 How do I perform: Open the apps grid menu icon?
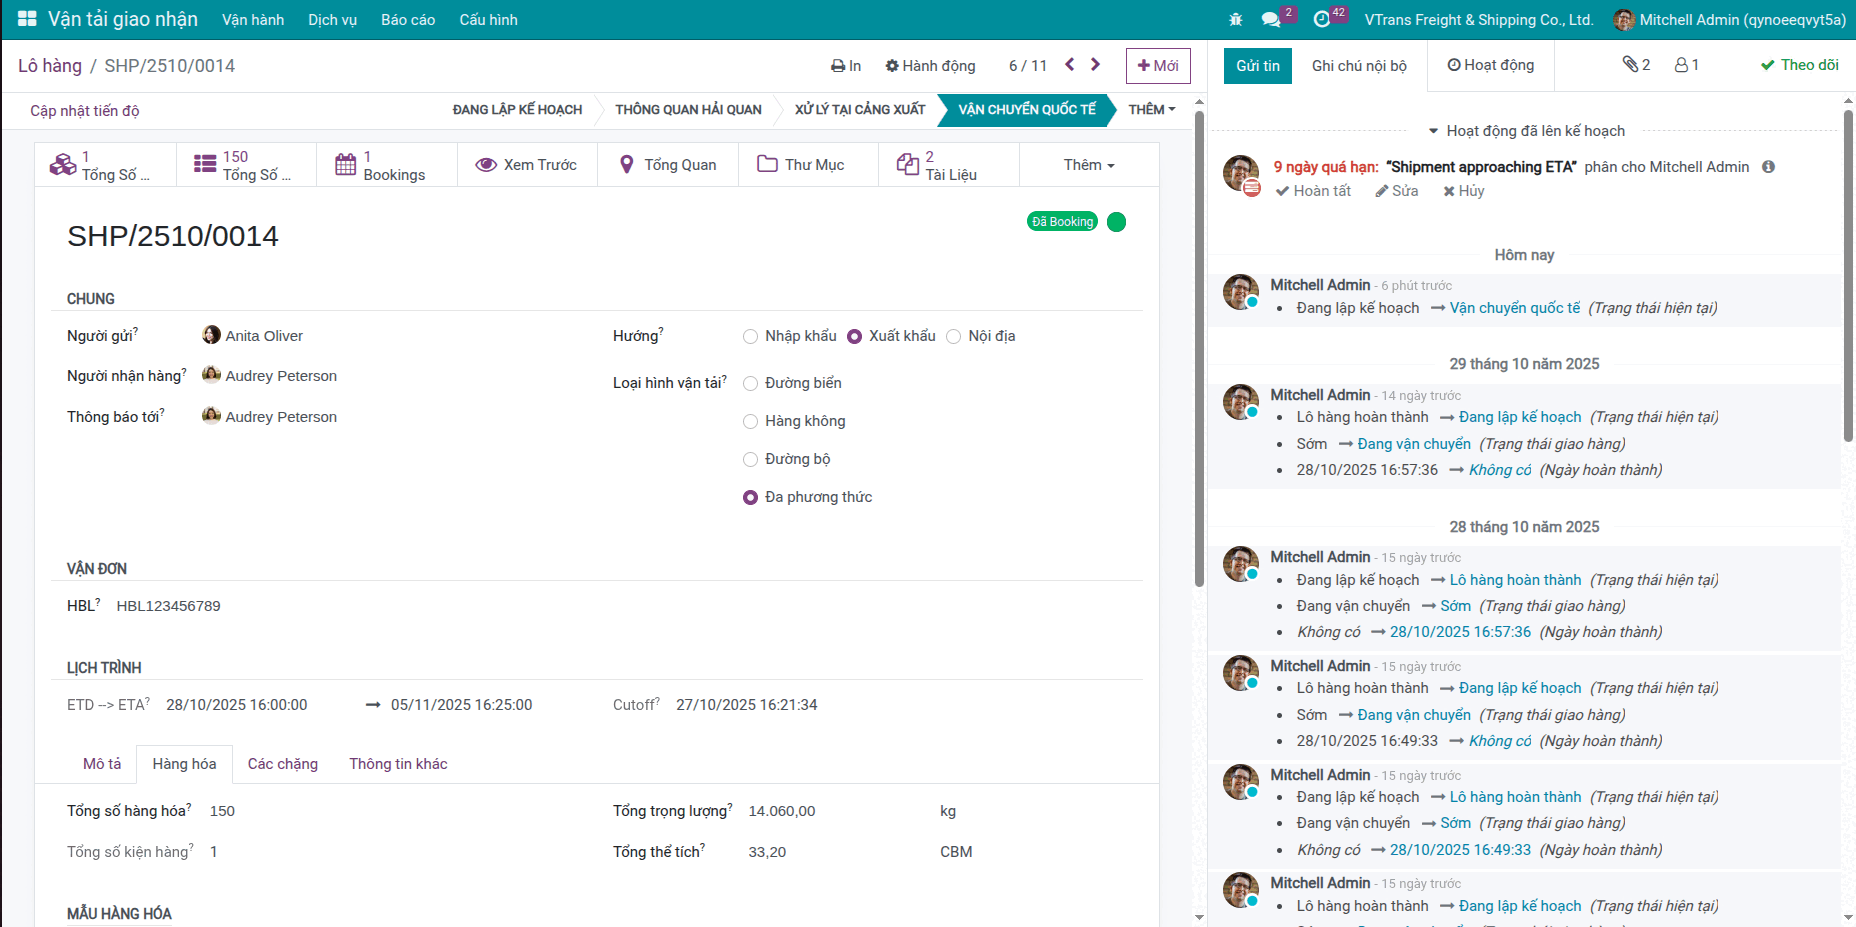[27, 19]
